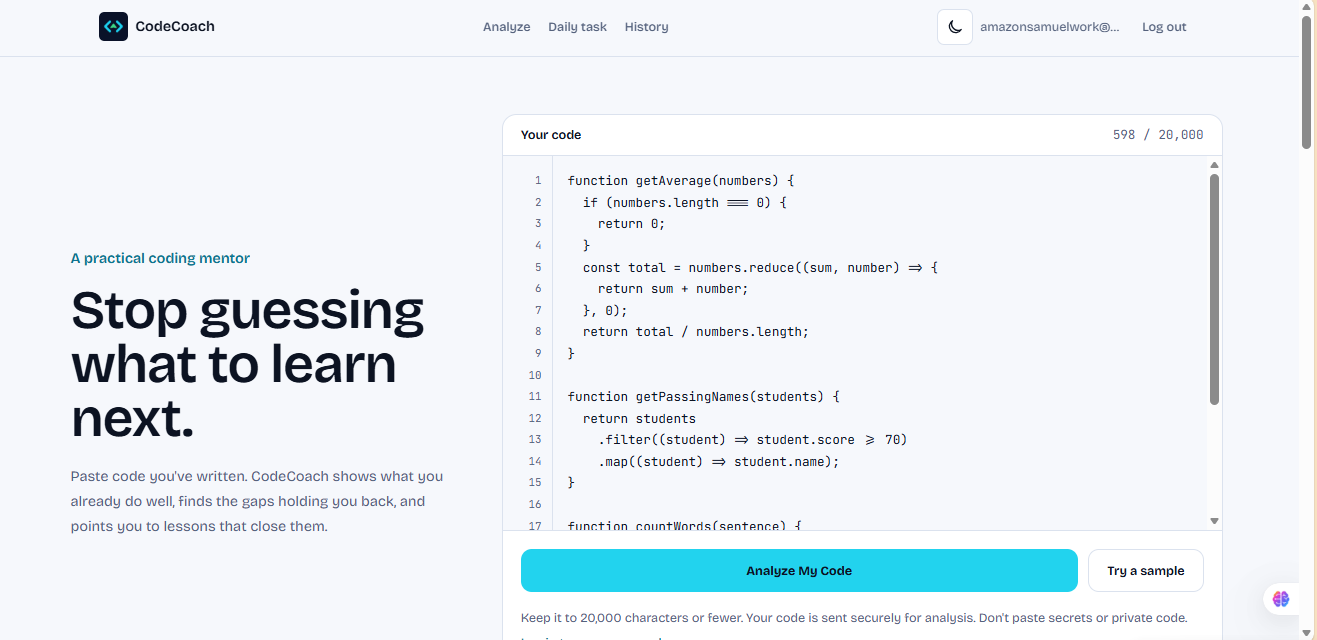Open the Analyze nav item
The image size is (1317, 640).
pos(507,27)
